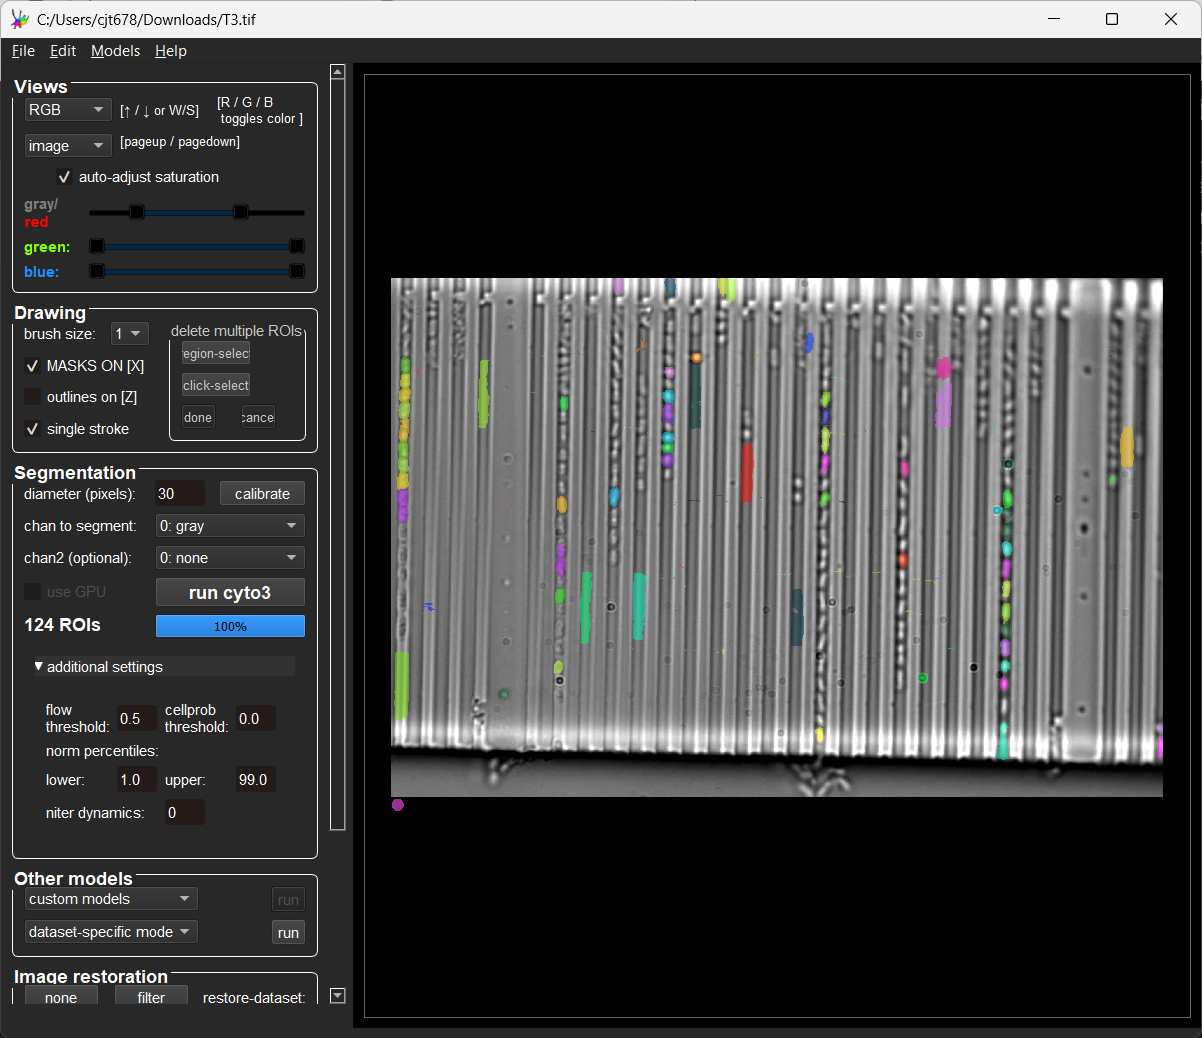The image size is (1202, 1038).
Task: Open the Models menu
Action: 115,50
